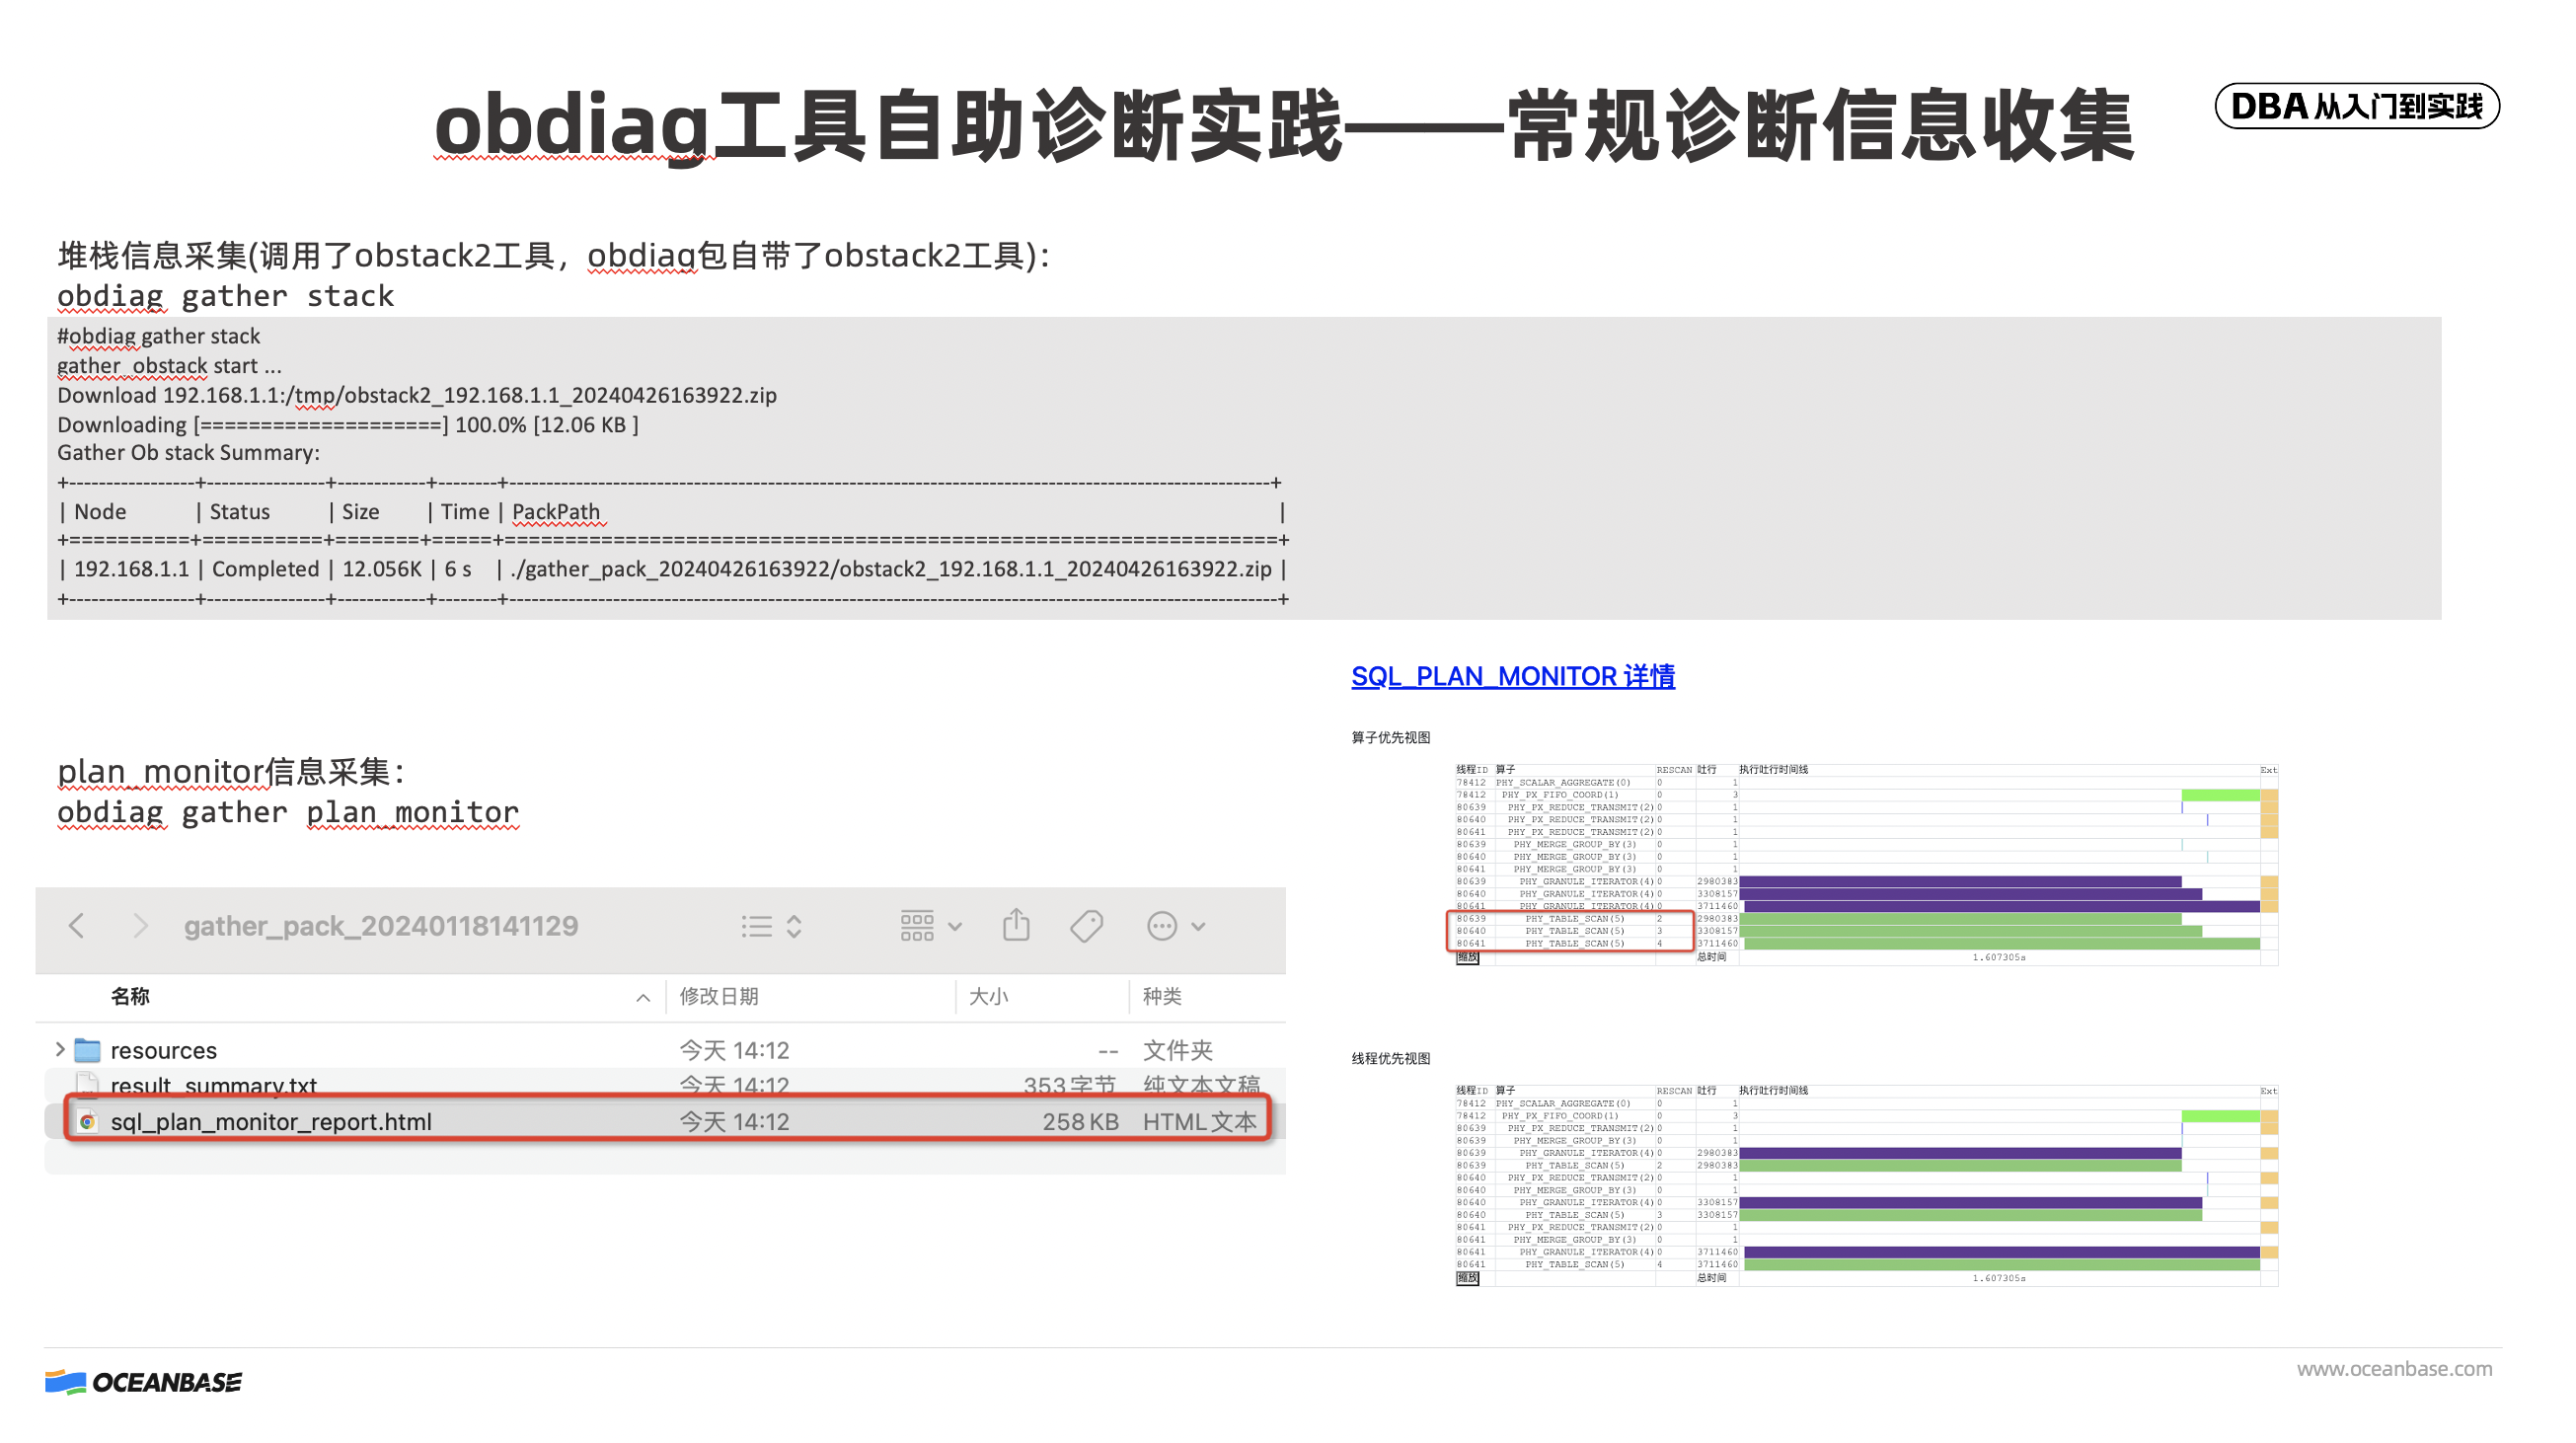Click the list view mode icon
The width and height of the screenshot is (2576, 1443).
757,926
